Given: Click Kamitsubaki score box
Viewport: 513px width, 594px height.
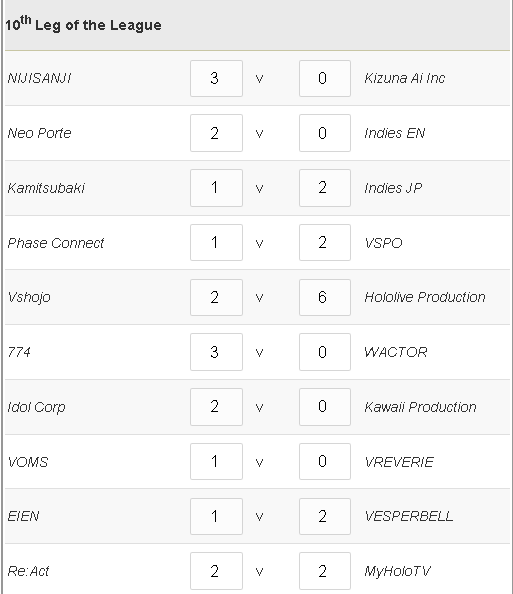Looking at the screenshot, I should click(216, 188).
